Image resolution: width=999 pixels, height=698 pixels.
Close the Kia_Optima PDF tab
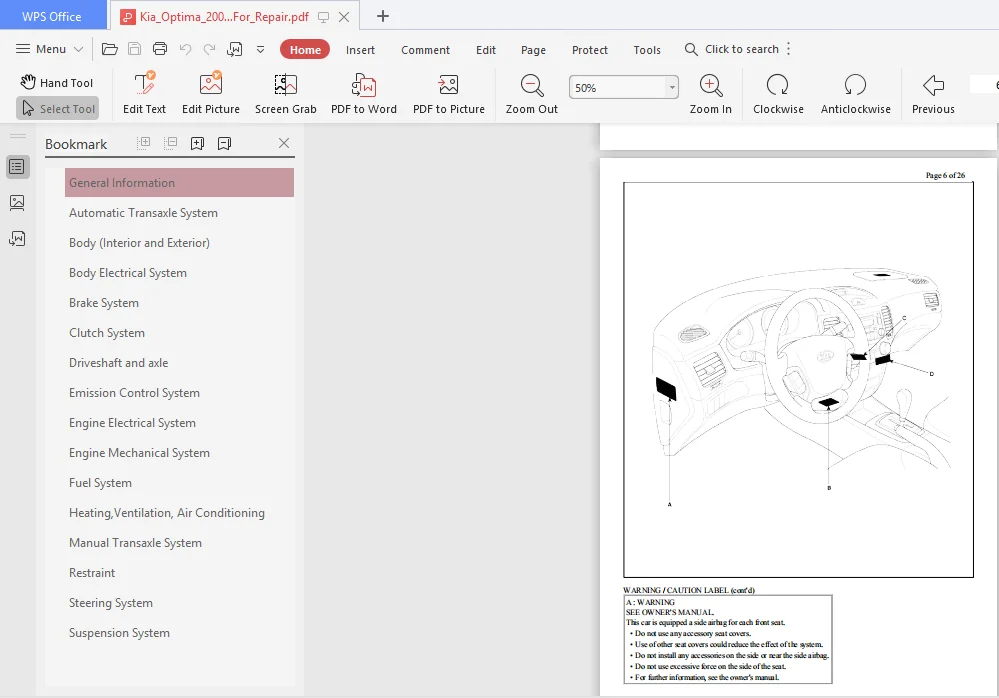click(344, 17)
